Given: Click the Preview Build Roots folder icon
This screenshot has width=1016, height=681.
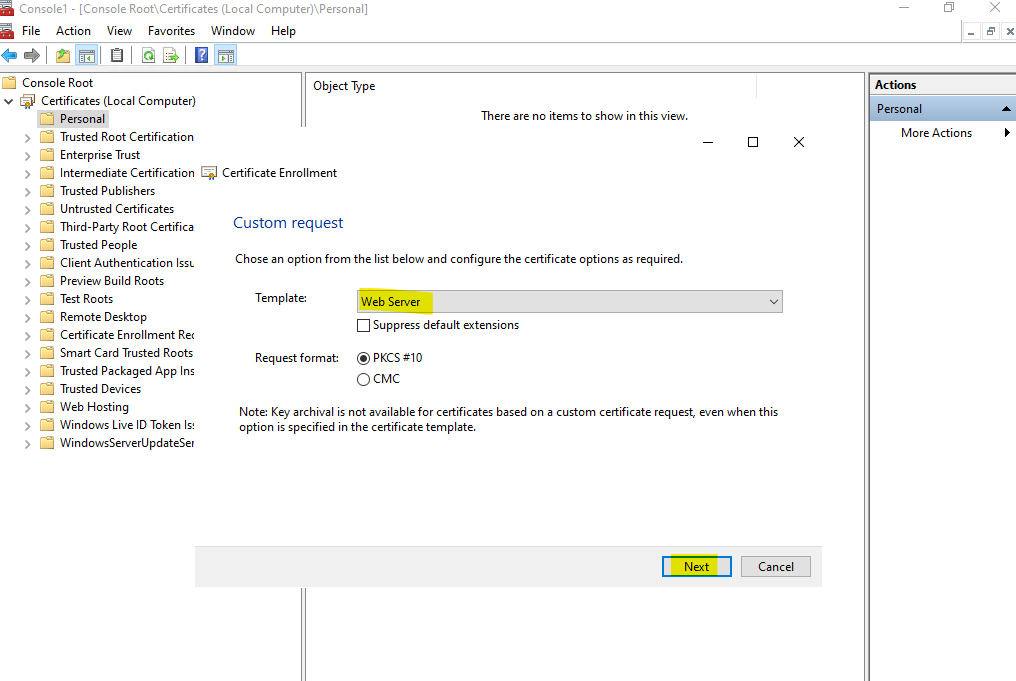Looking at the screenshot, I should [47, 281].
